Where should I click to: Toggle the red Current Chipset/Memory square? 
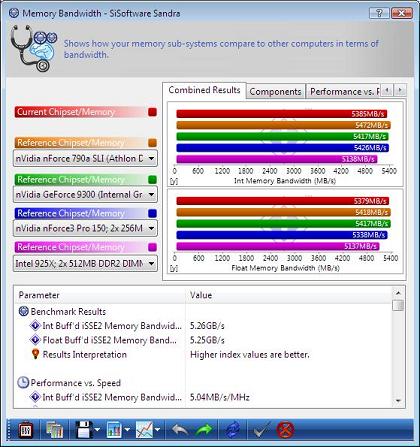(x=152, y=112)
